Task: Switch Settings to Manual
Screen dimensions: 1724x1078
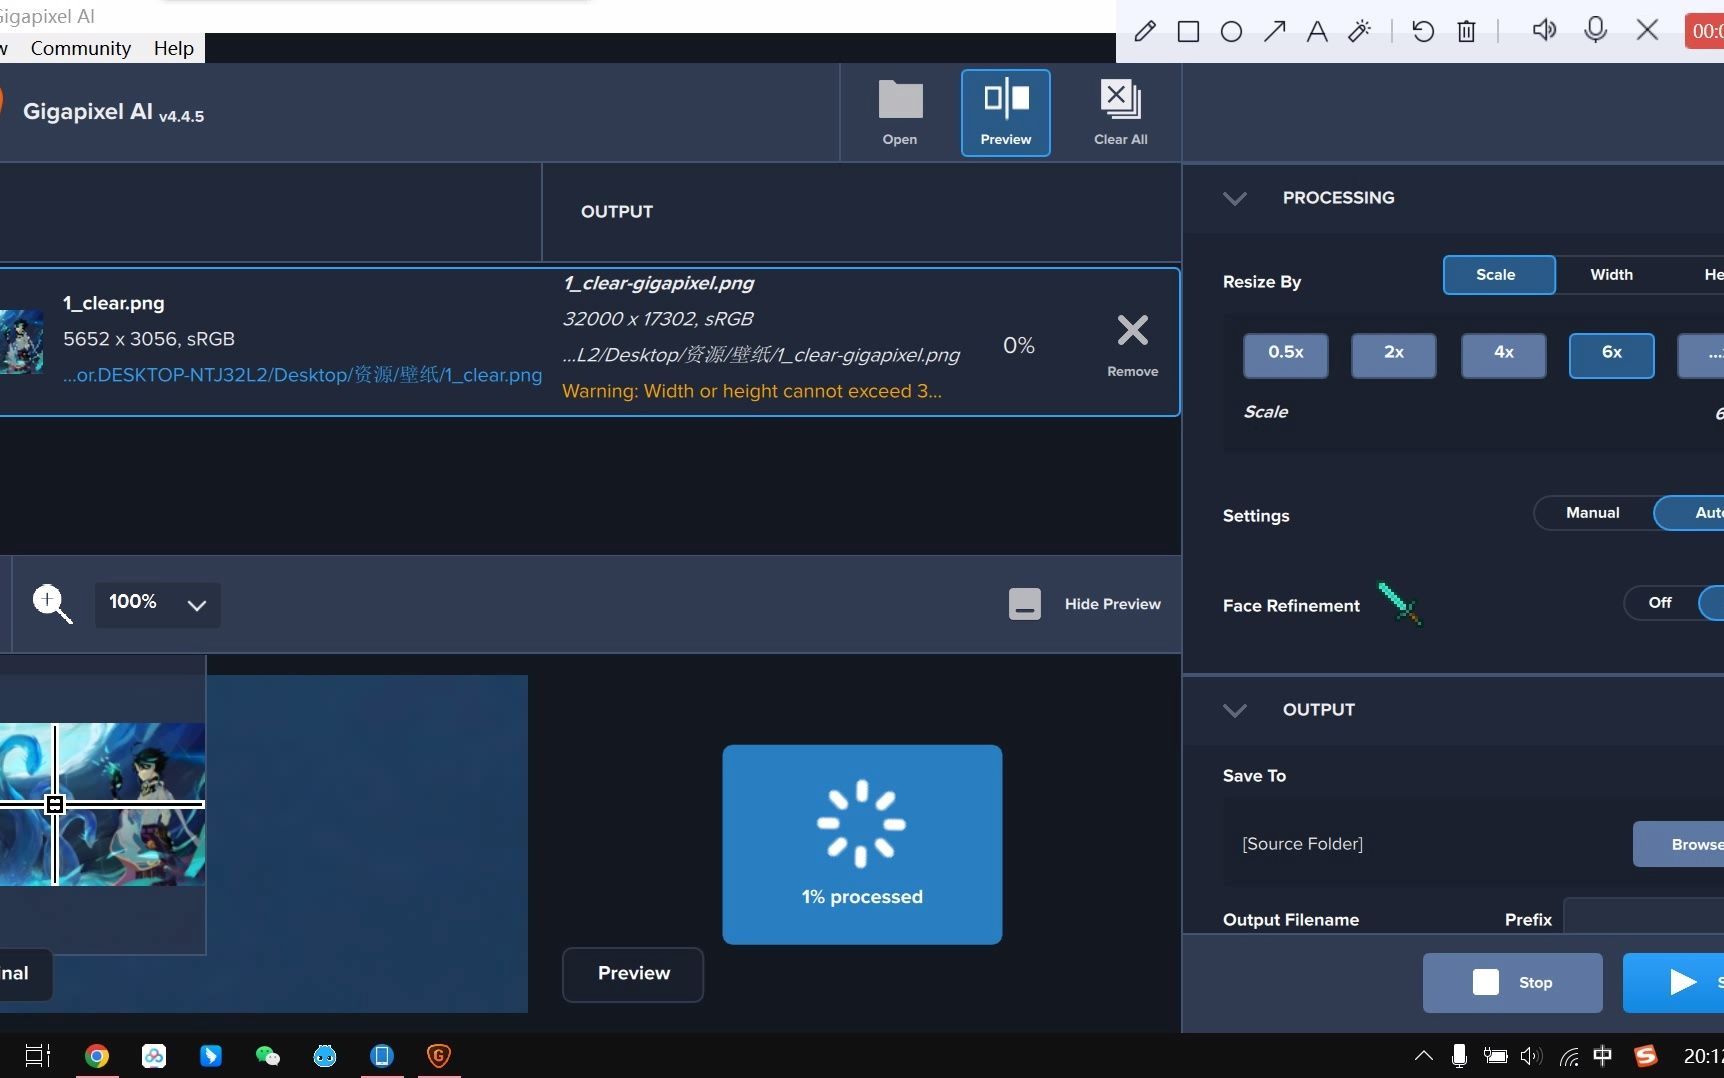Action: click(x=1592, y=513)
